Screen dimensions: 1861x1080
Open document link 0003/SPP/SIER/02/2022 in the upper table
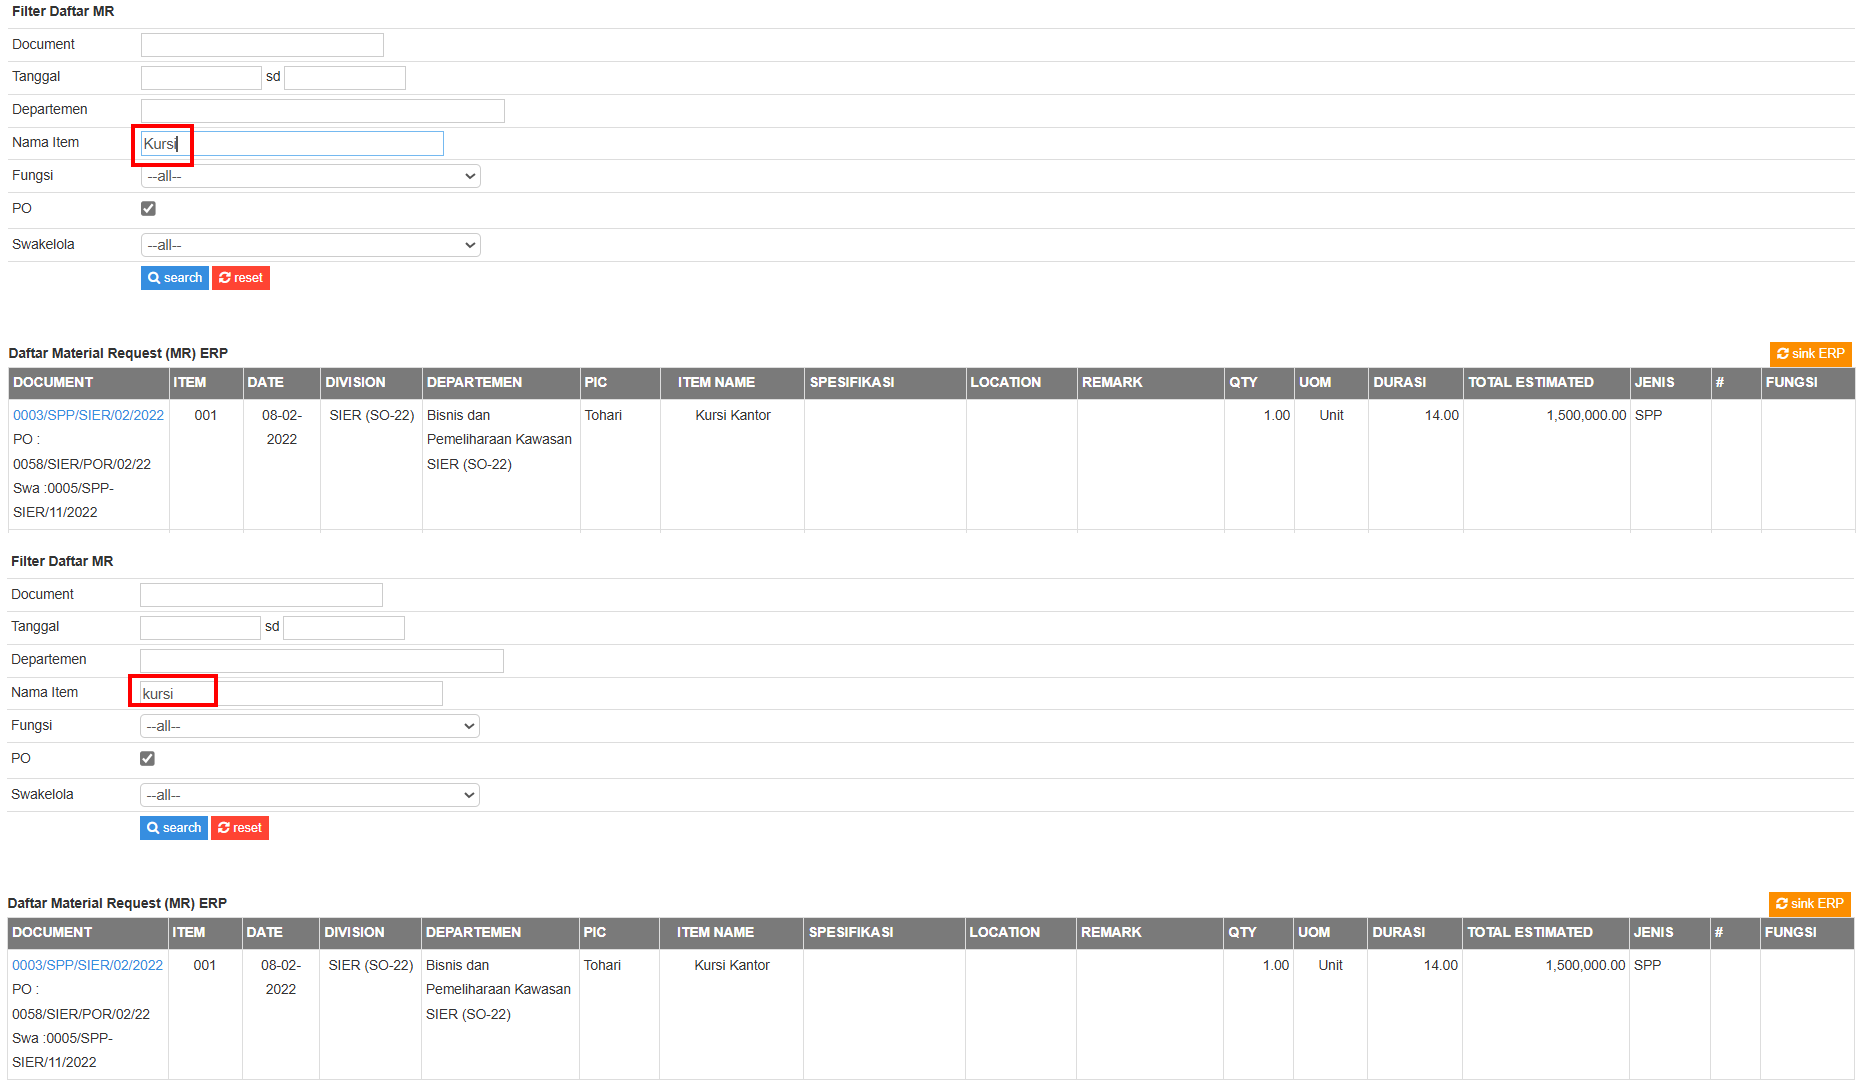point(88,415)
